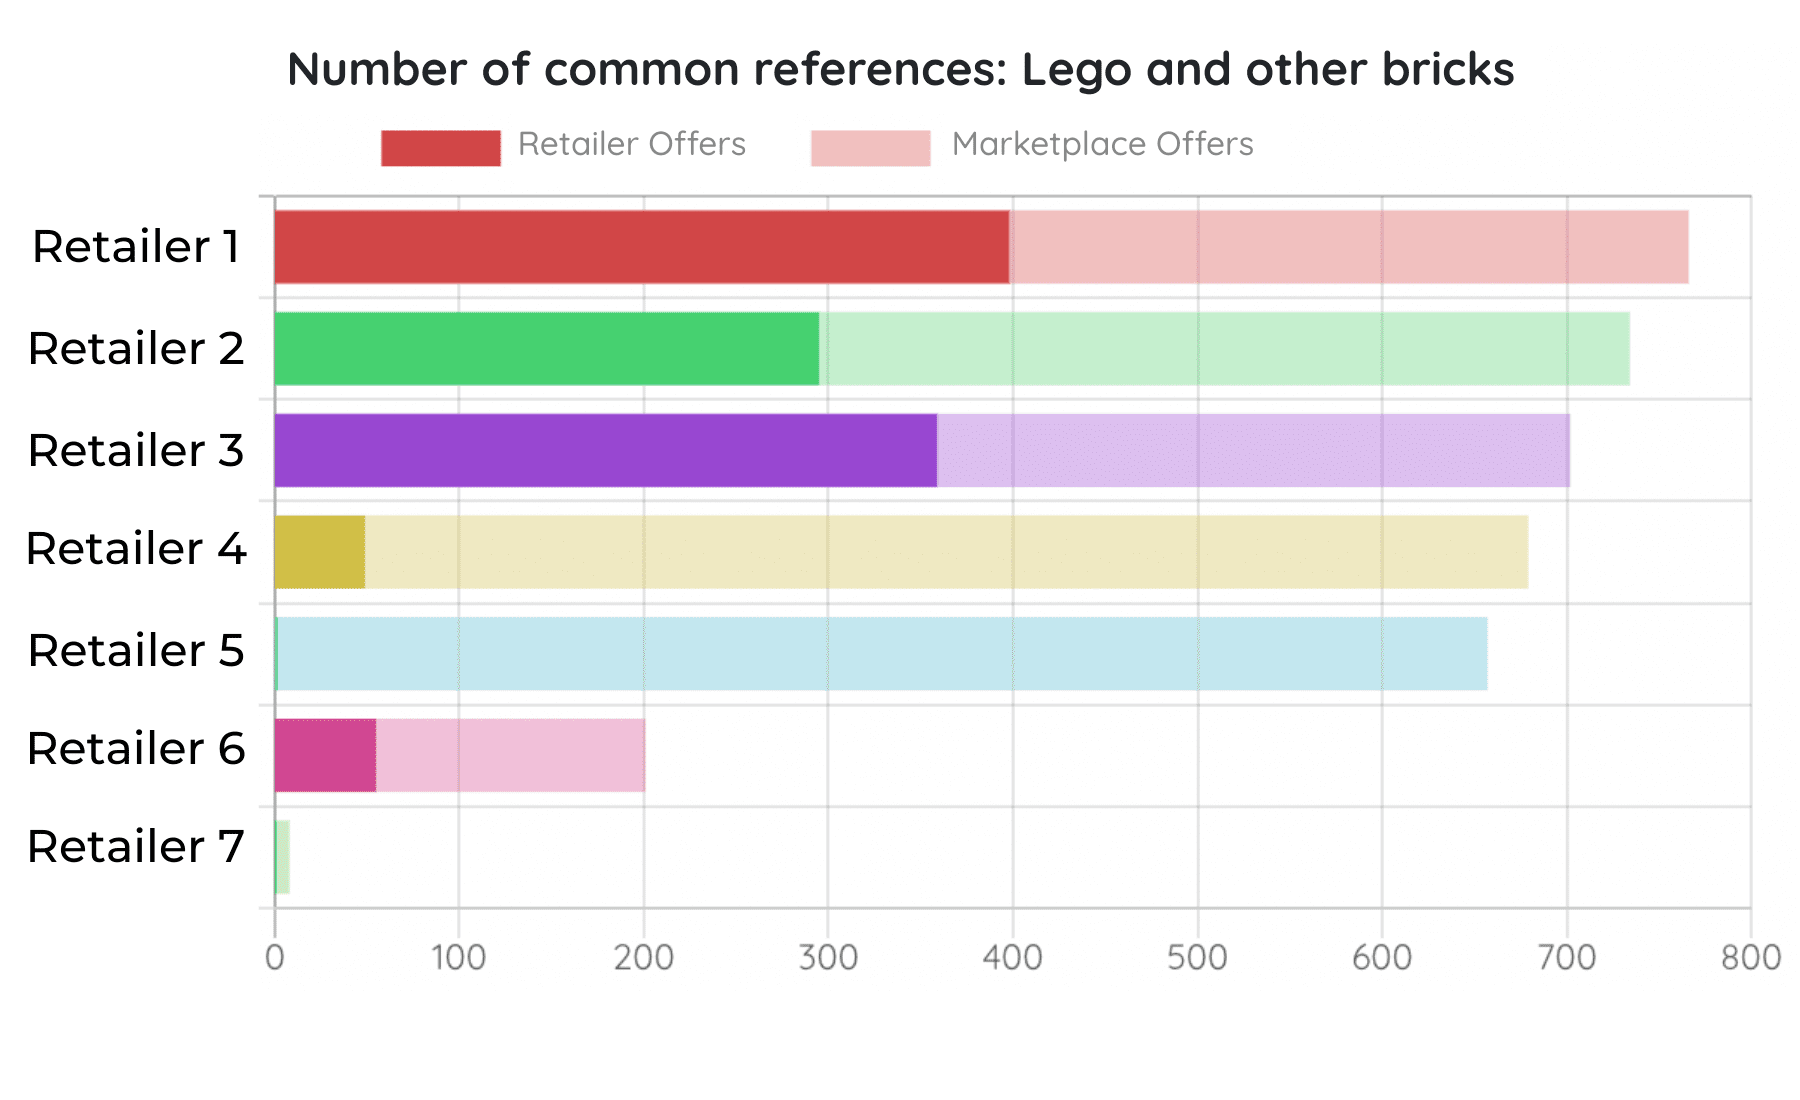This screenshot has width=1800, height=1100.
Task: Select Retailer 4 pale yellow marketplace bar
Action: tap(946, 552)
